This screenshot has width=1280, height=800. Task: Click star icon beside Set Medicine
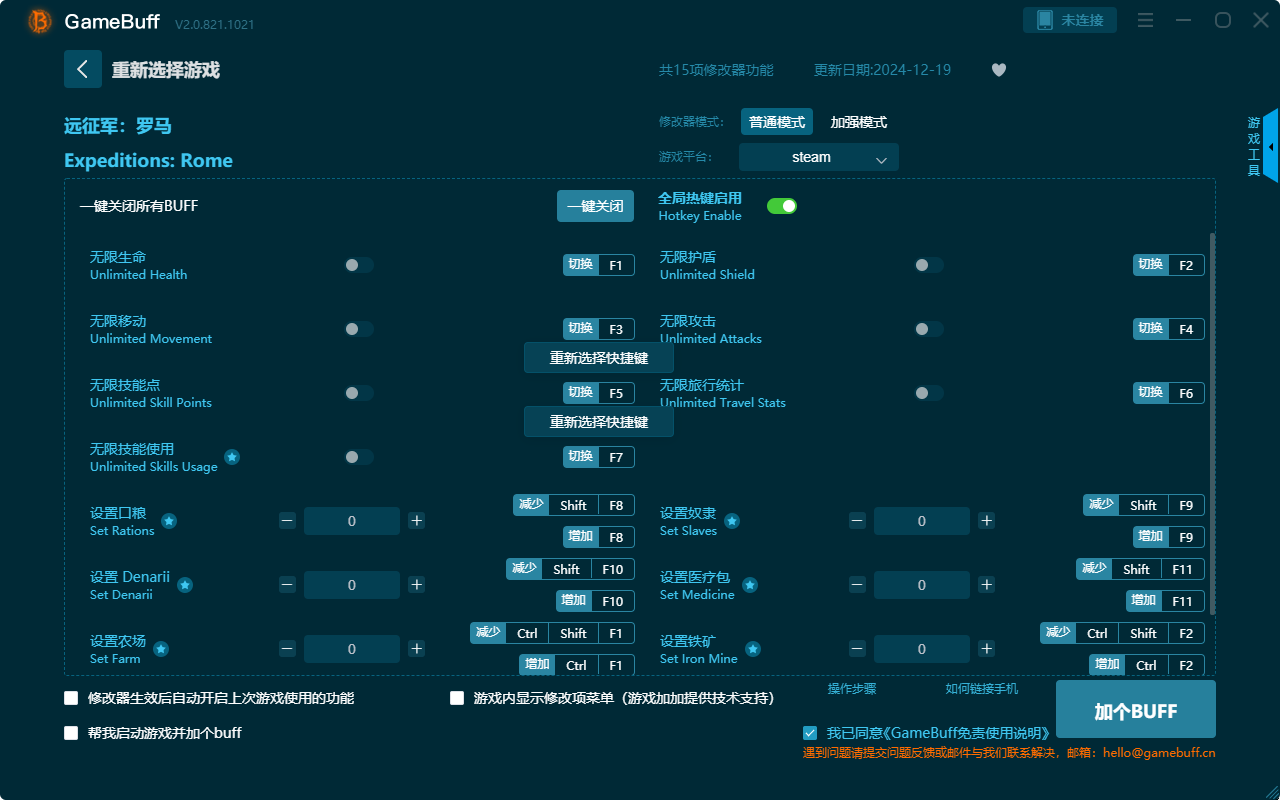click(x=750, y=585)
